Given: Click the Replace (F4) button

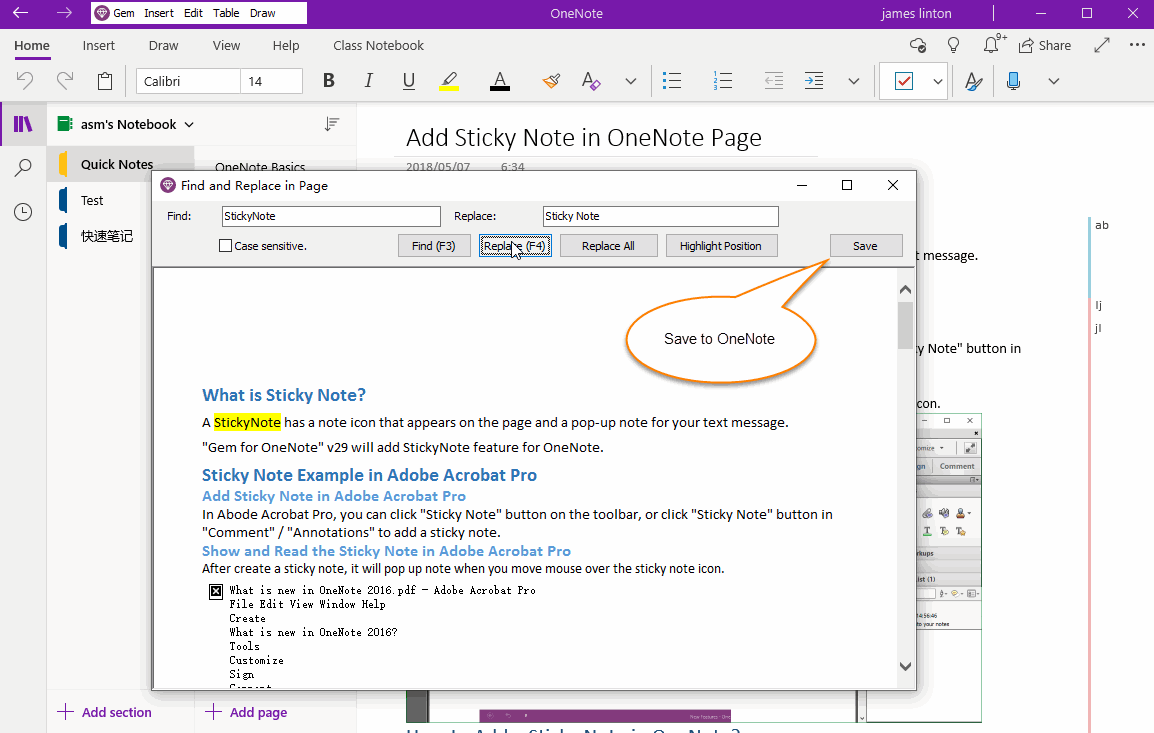Looking at the screenshot, I should [x=515, y=246].
